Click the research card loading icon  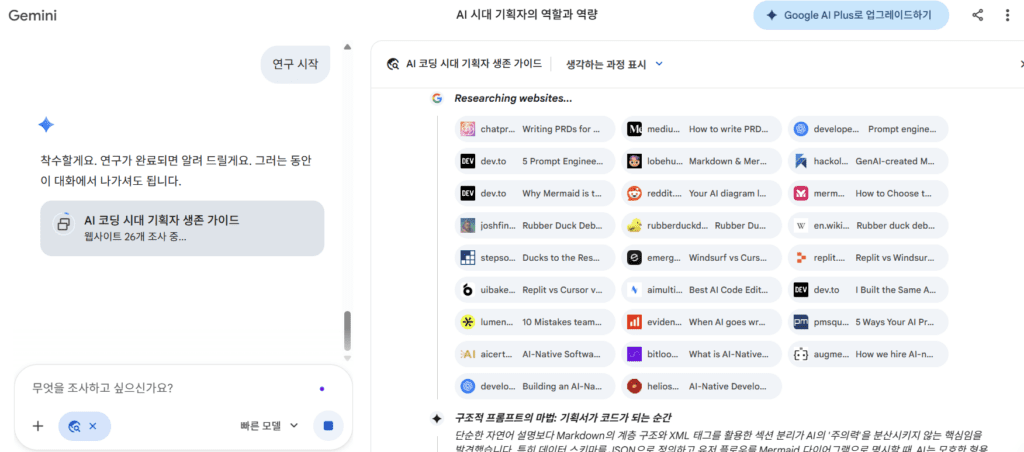tap(64, 223)
